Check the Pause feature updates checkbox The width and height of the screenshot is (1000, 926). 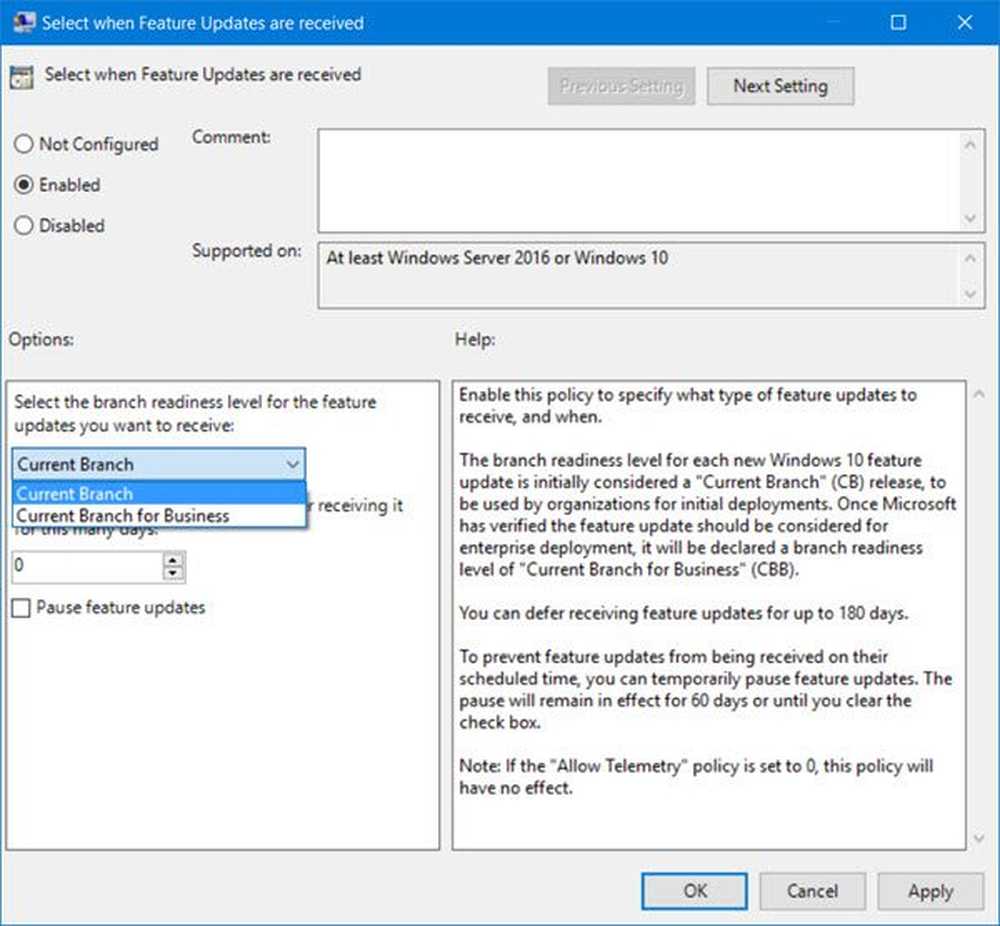(22, 607)
